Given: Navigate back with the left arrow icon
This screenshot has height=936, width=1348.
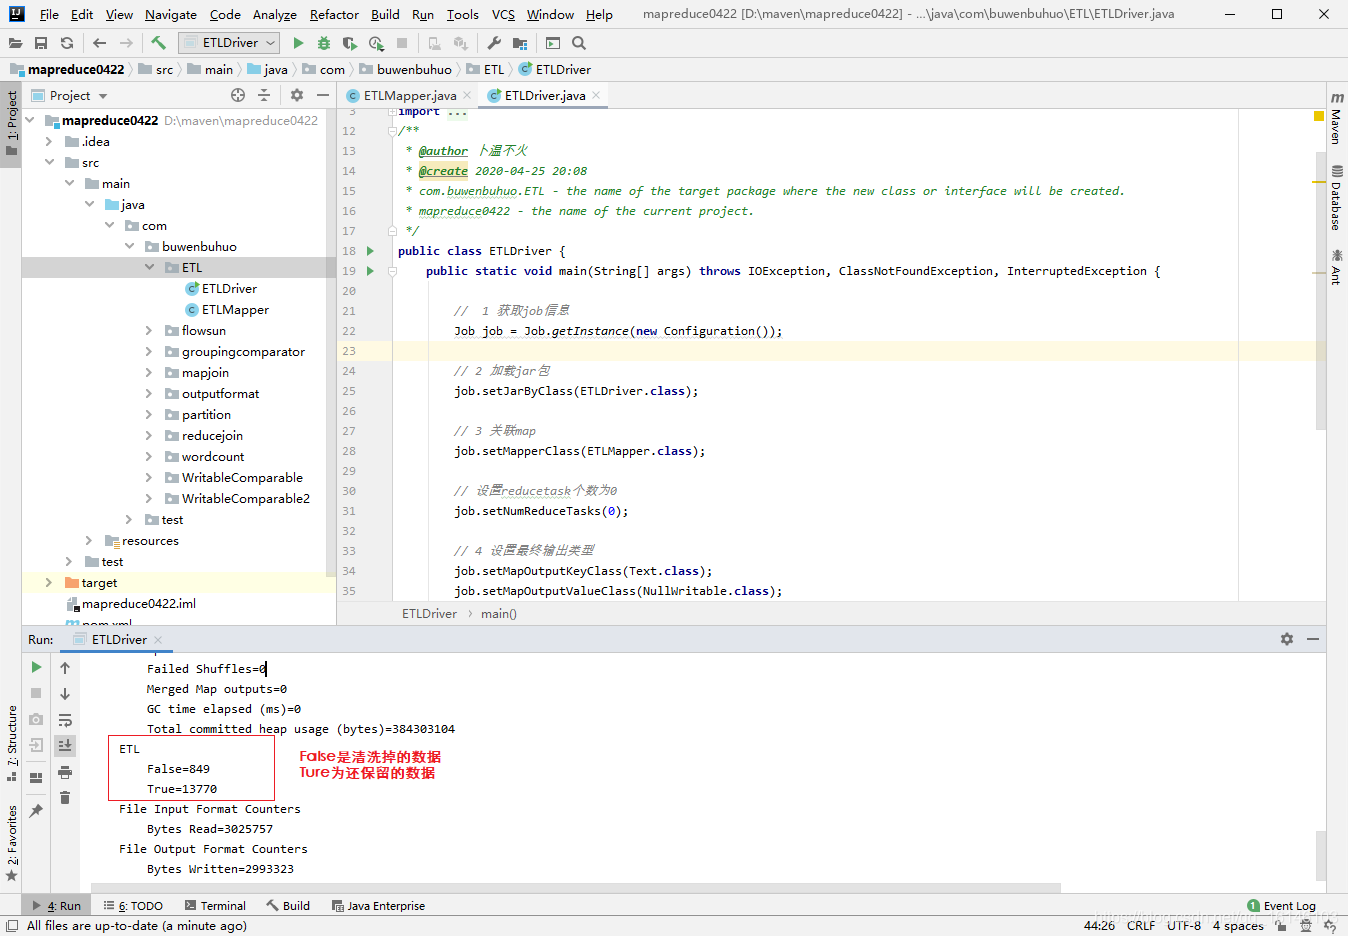Looking at the screenshot, I should coord(99,43).
